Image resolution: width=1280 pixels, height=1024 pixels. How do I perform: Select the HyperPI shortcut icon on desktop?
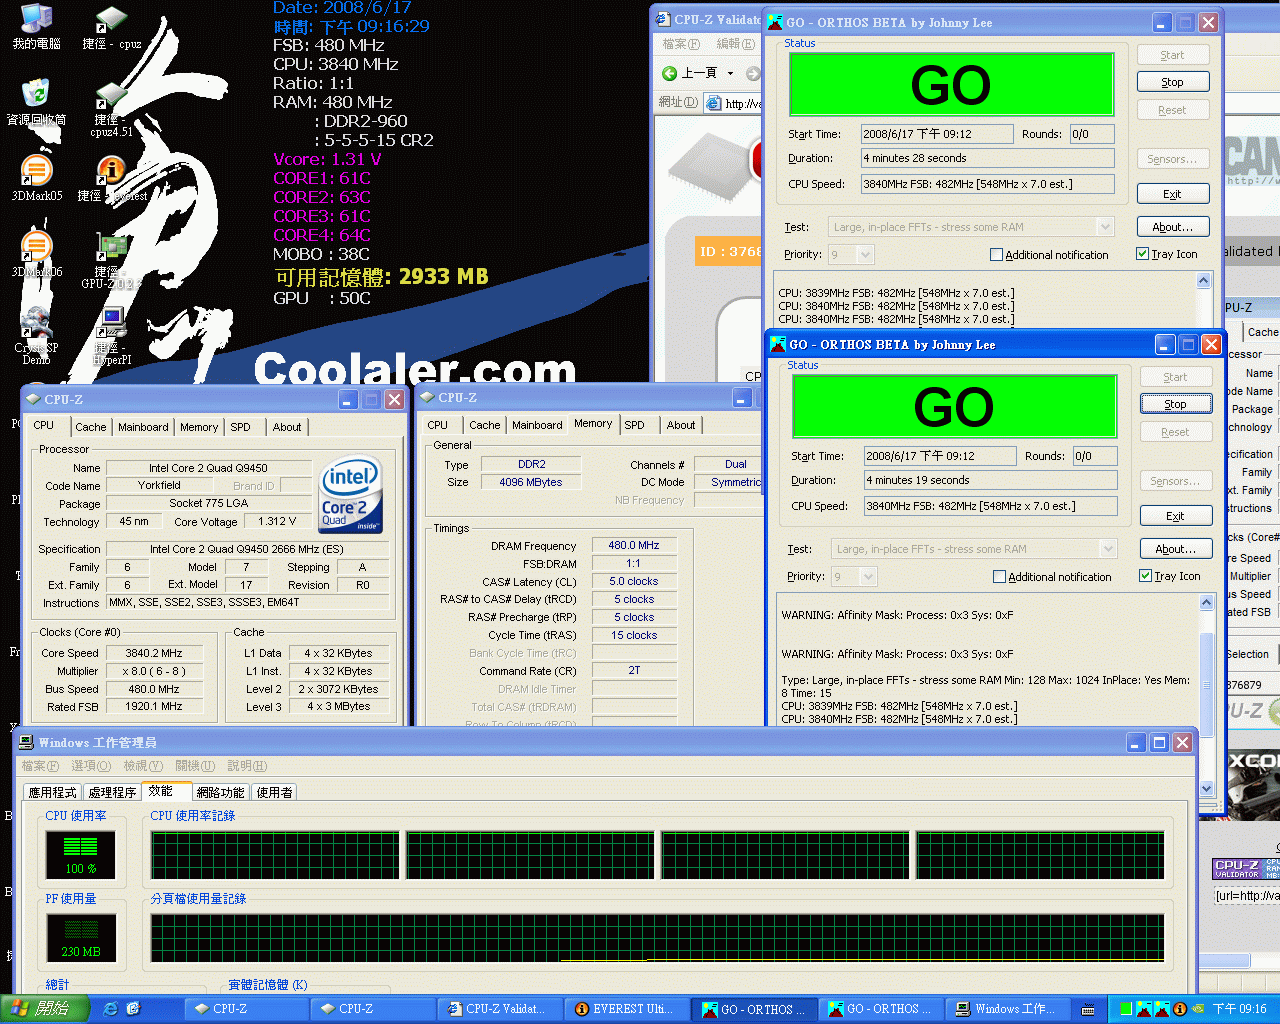pyautogui.click(x=111, y=336)
